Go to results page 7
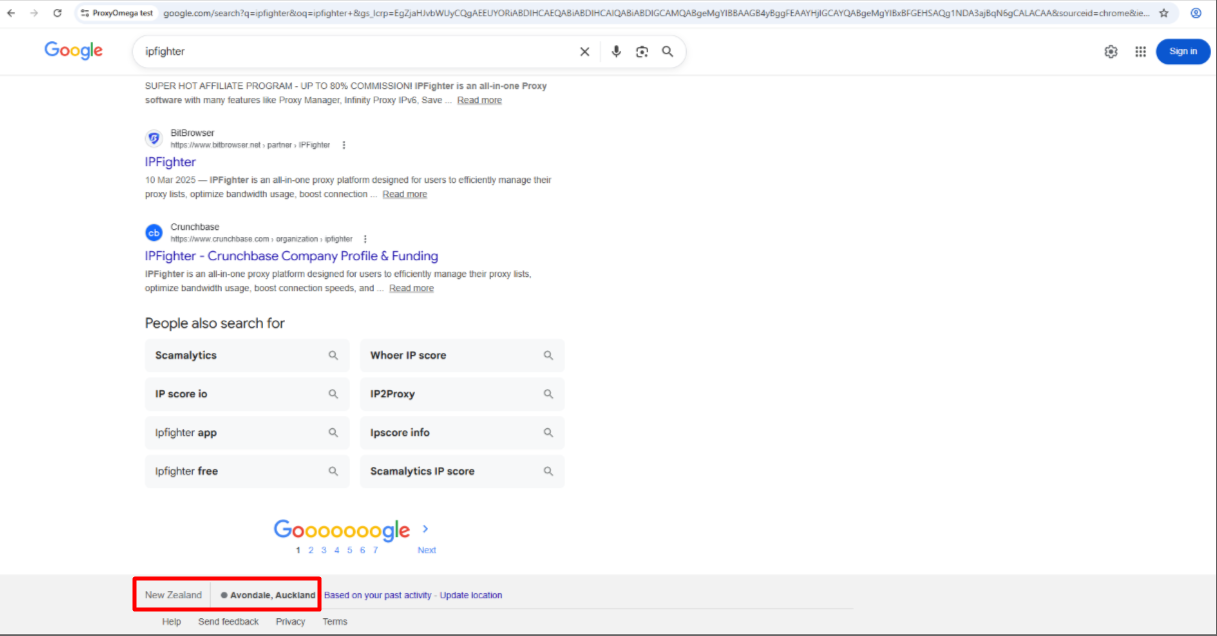1217x636 pixels. (375, 550)
